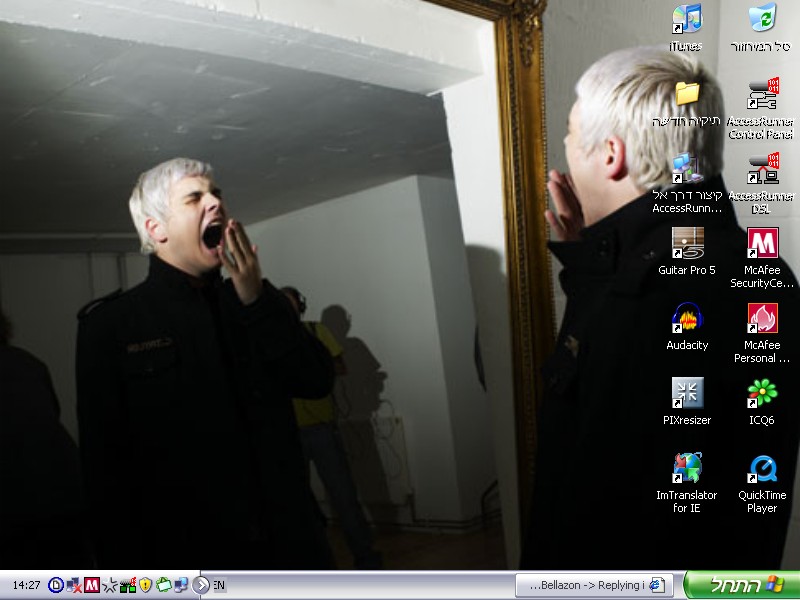
Task: Click the taskbar clock showing 14:27
Action: pyautogui.click(x=27, y=585)
